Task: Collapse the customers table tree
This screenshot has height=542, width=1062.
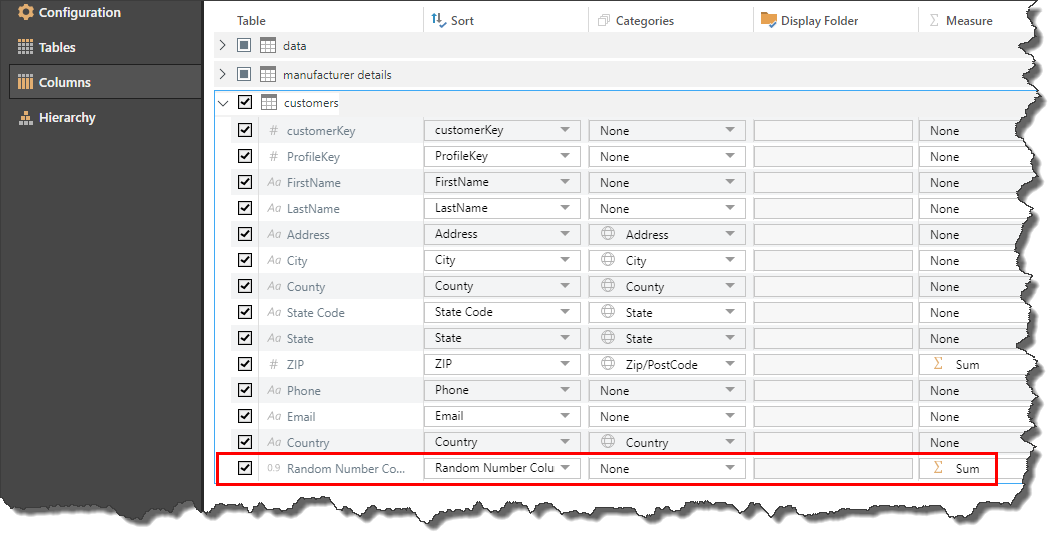Action: tap(223, 102)
